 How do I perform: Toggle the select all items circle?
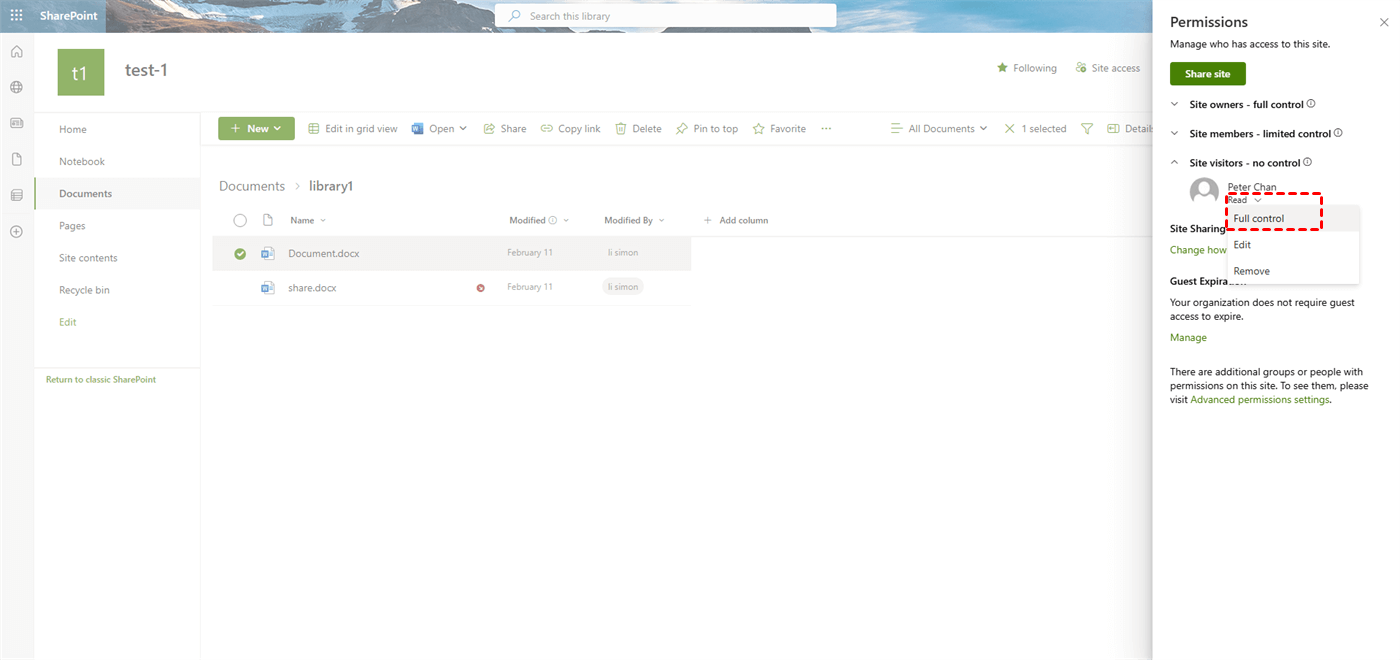coord(240,220)
